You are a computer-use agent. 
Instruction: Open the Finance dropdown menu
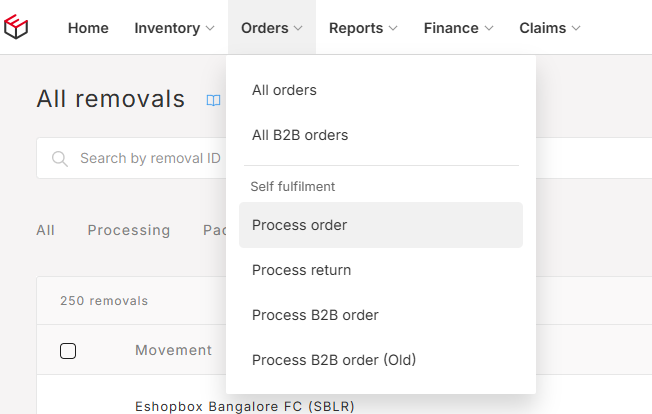click(x=458, y=28)
